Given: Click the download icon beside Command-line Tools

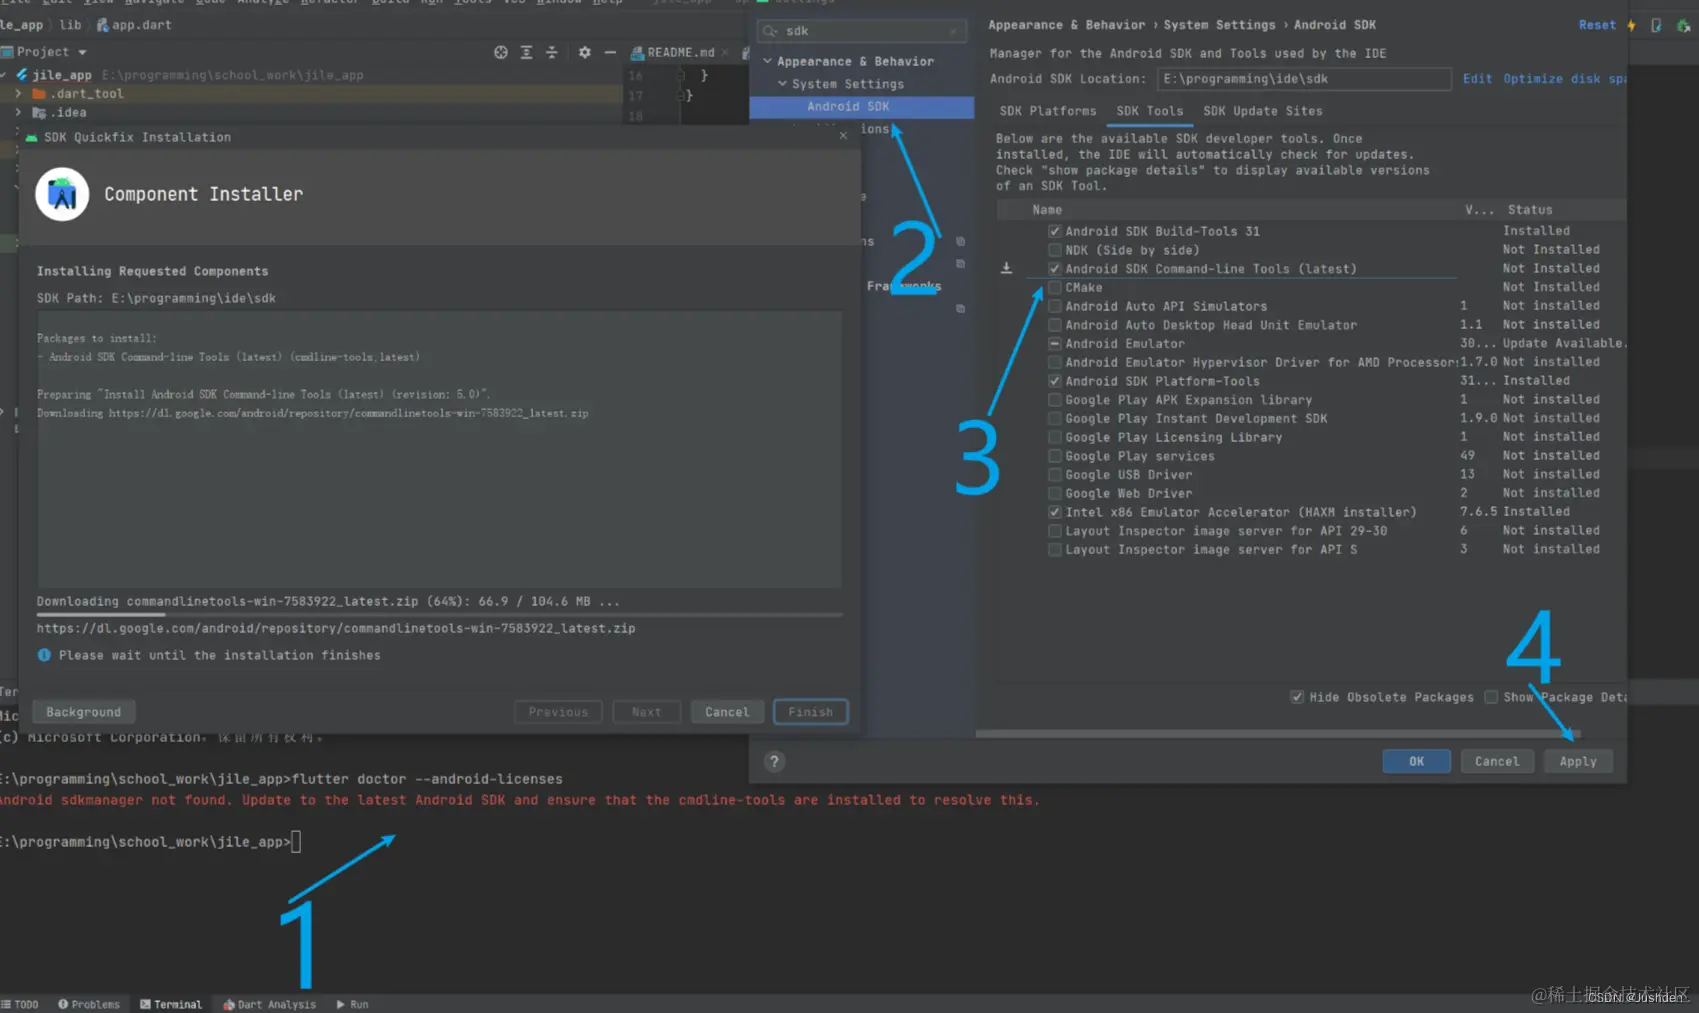Looking at the screenshot, I should click(x=1006, y=268).
